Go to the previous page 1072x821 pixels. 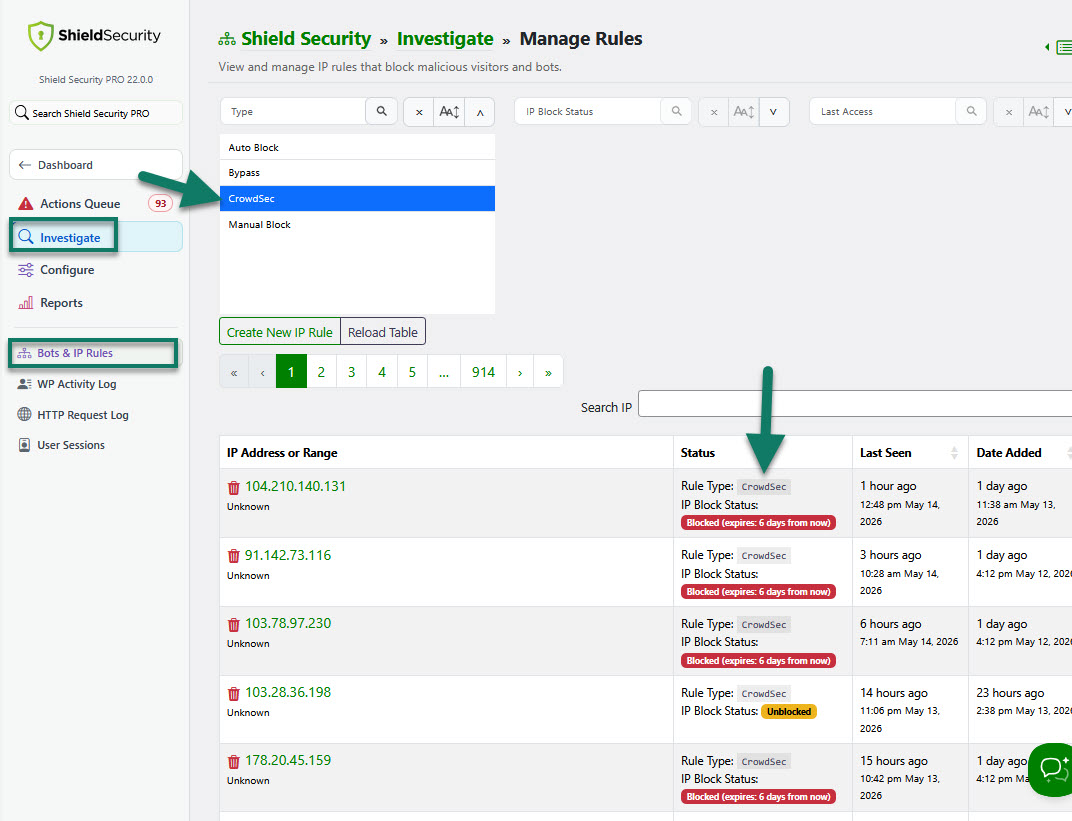click(263, 372)
